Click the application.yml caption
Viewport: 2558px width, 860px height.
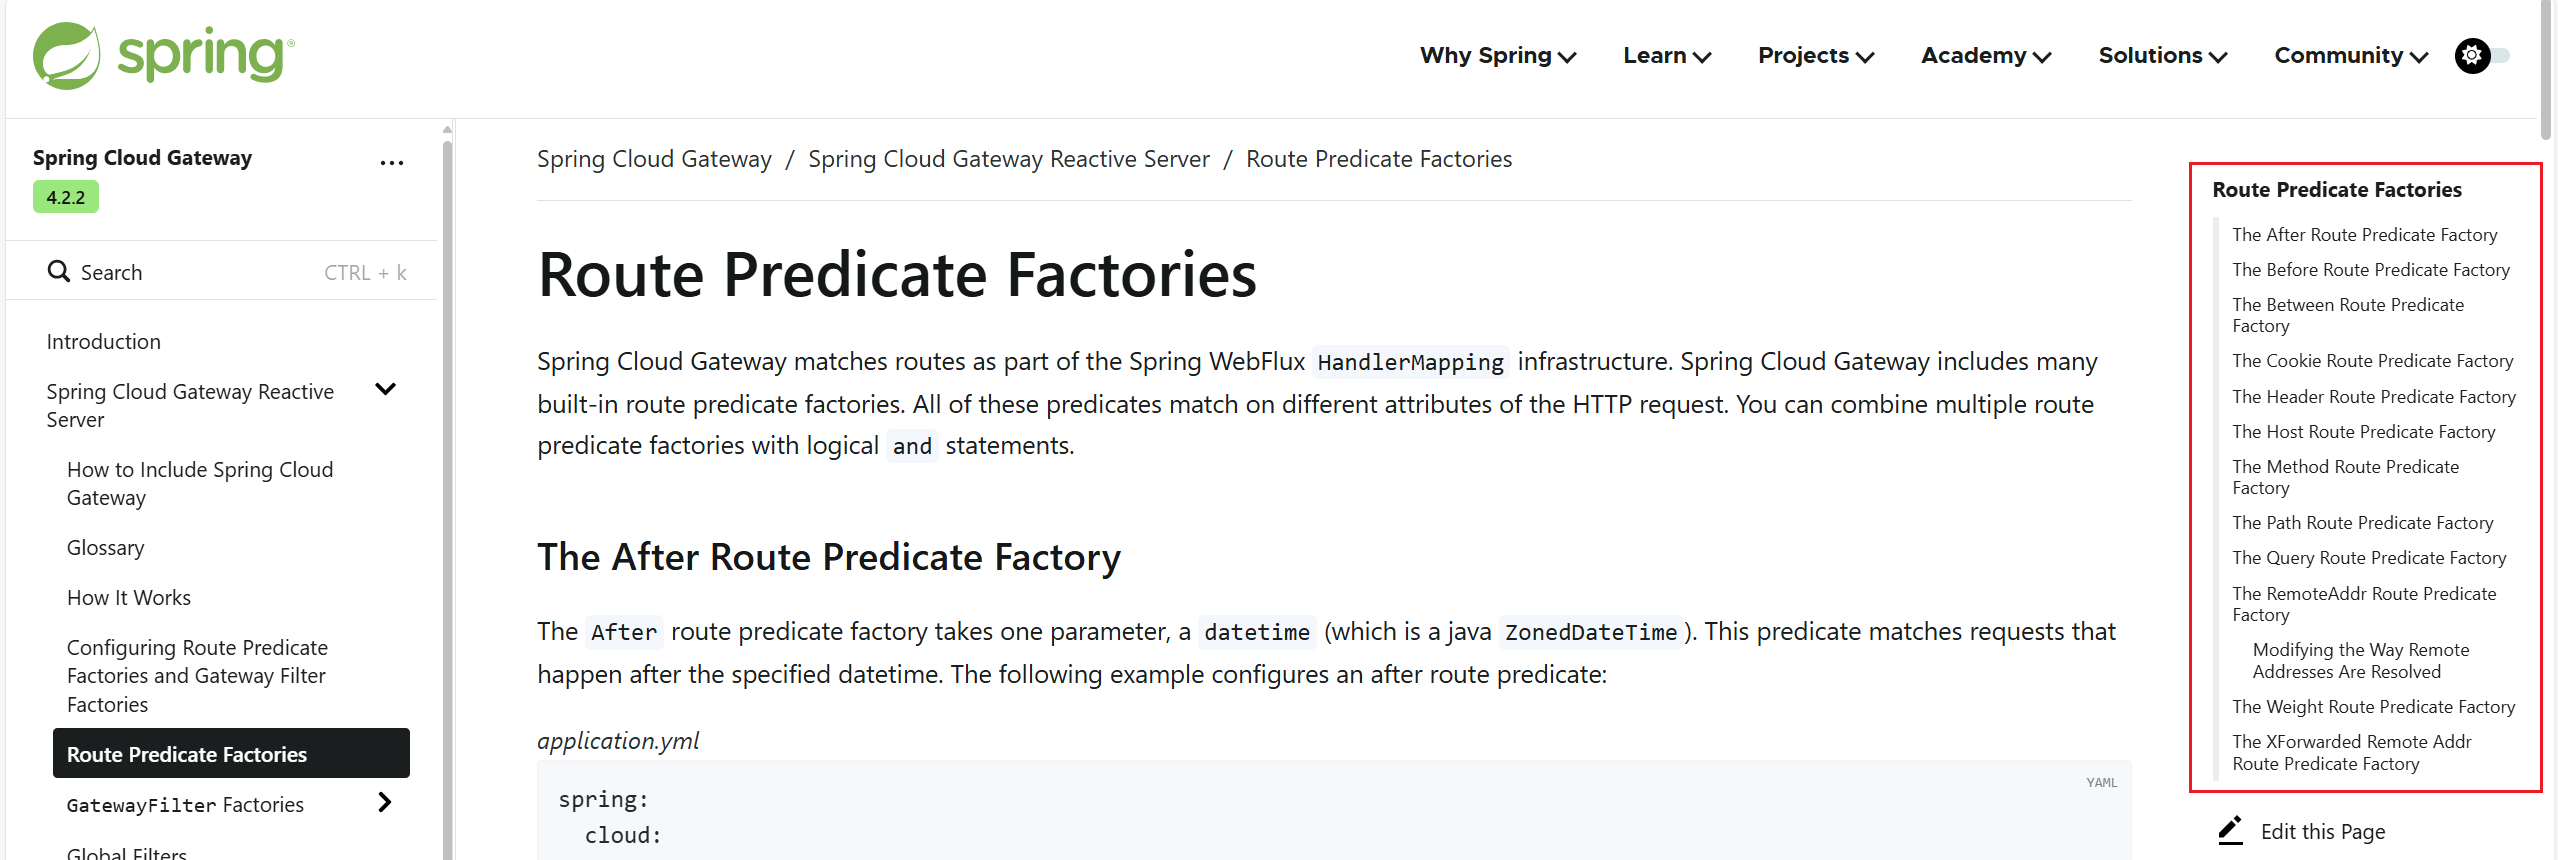(618, 741)
